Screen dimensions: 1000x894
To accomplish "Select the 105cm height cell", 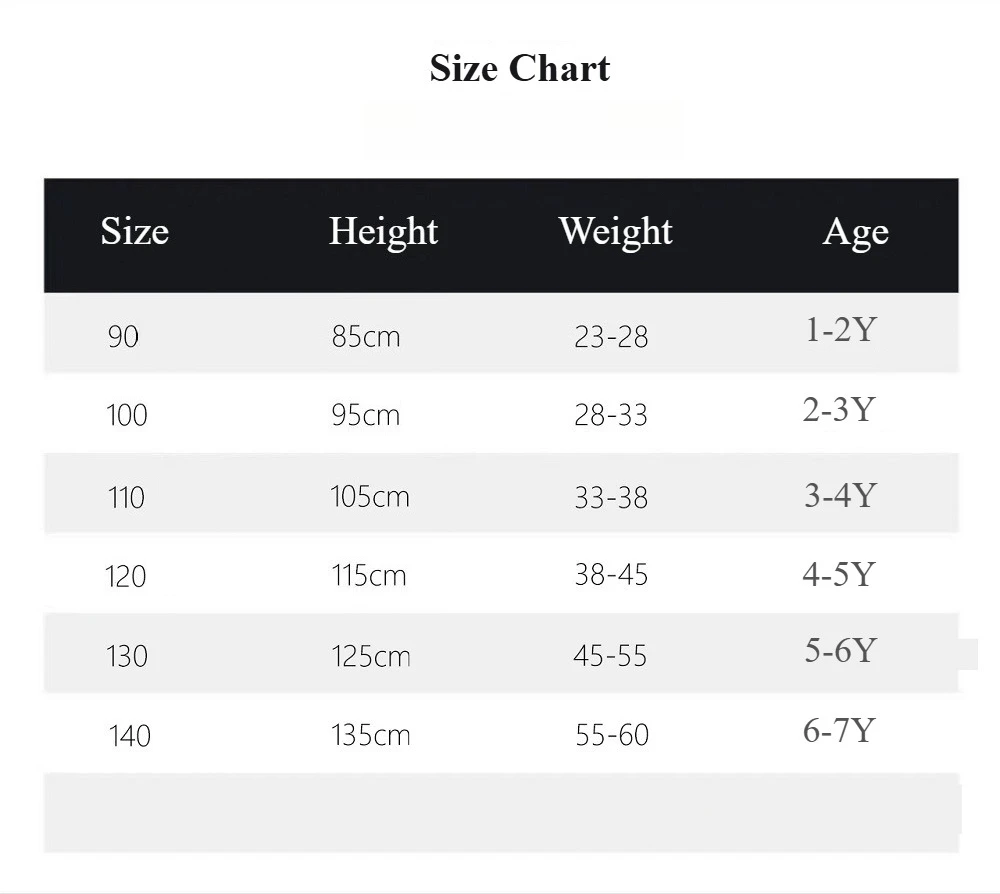I will (370, 496).
